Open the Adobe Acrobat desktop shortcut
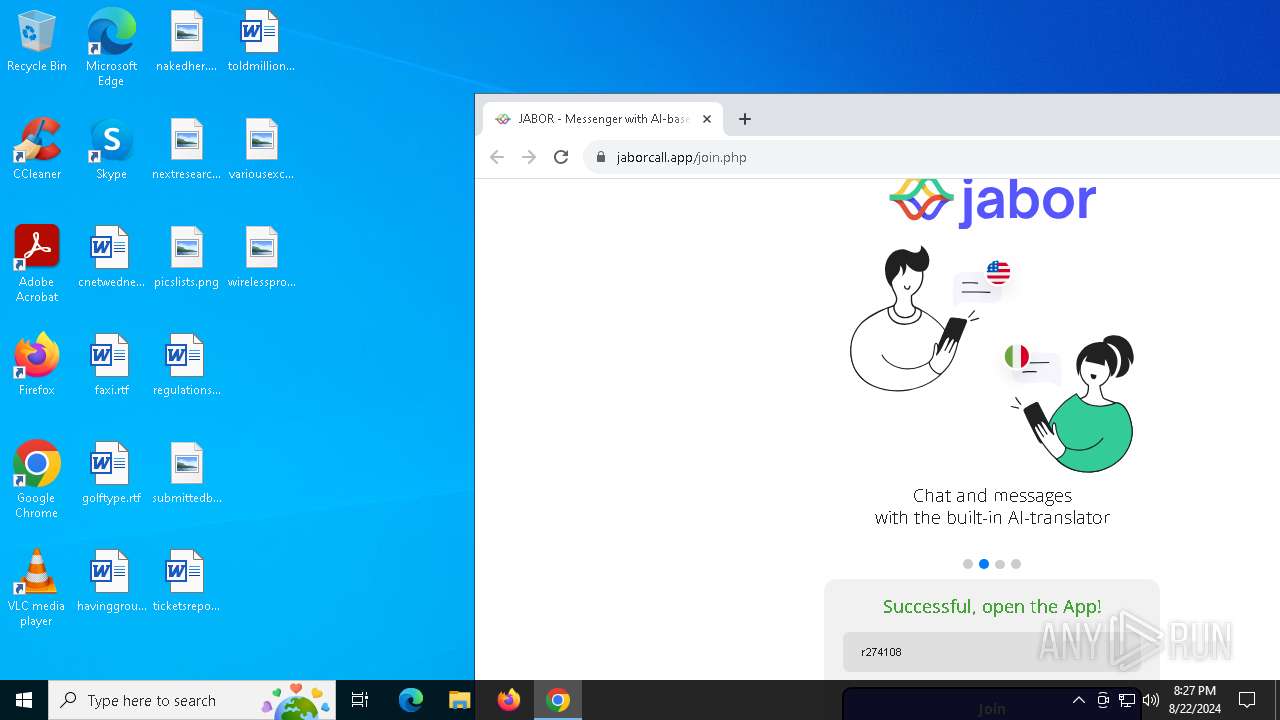This screenshot has width=1280, height=720. [37, 264]
